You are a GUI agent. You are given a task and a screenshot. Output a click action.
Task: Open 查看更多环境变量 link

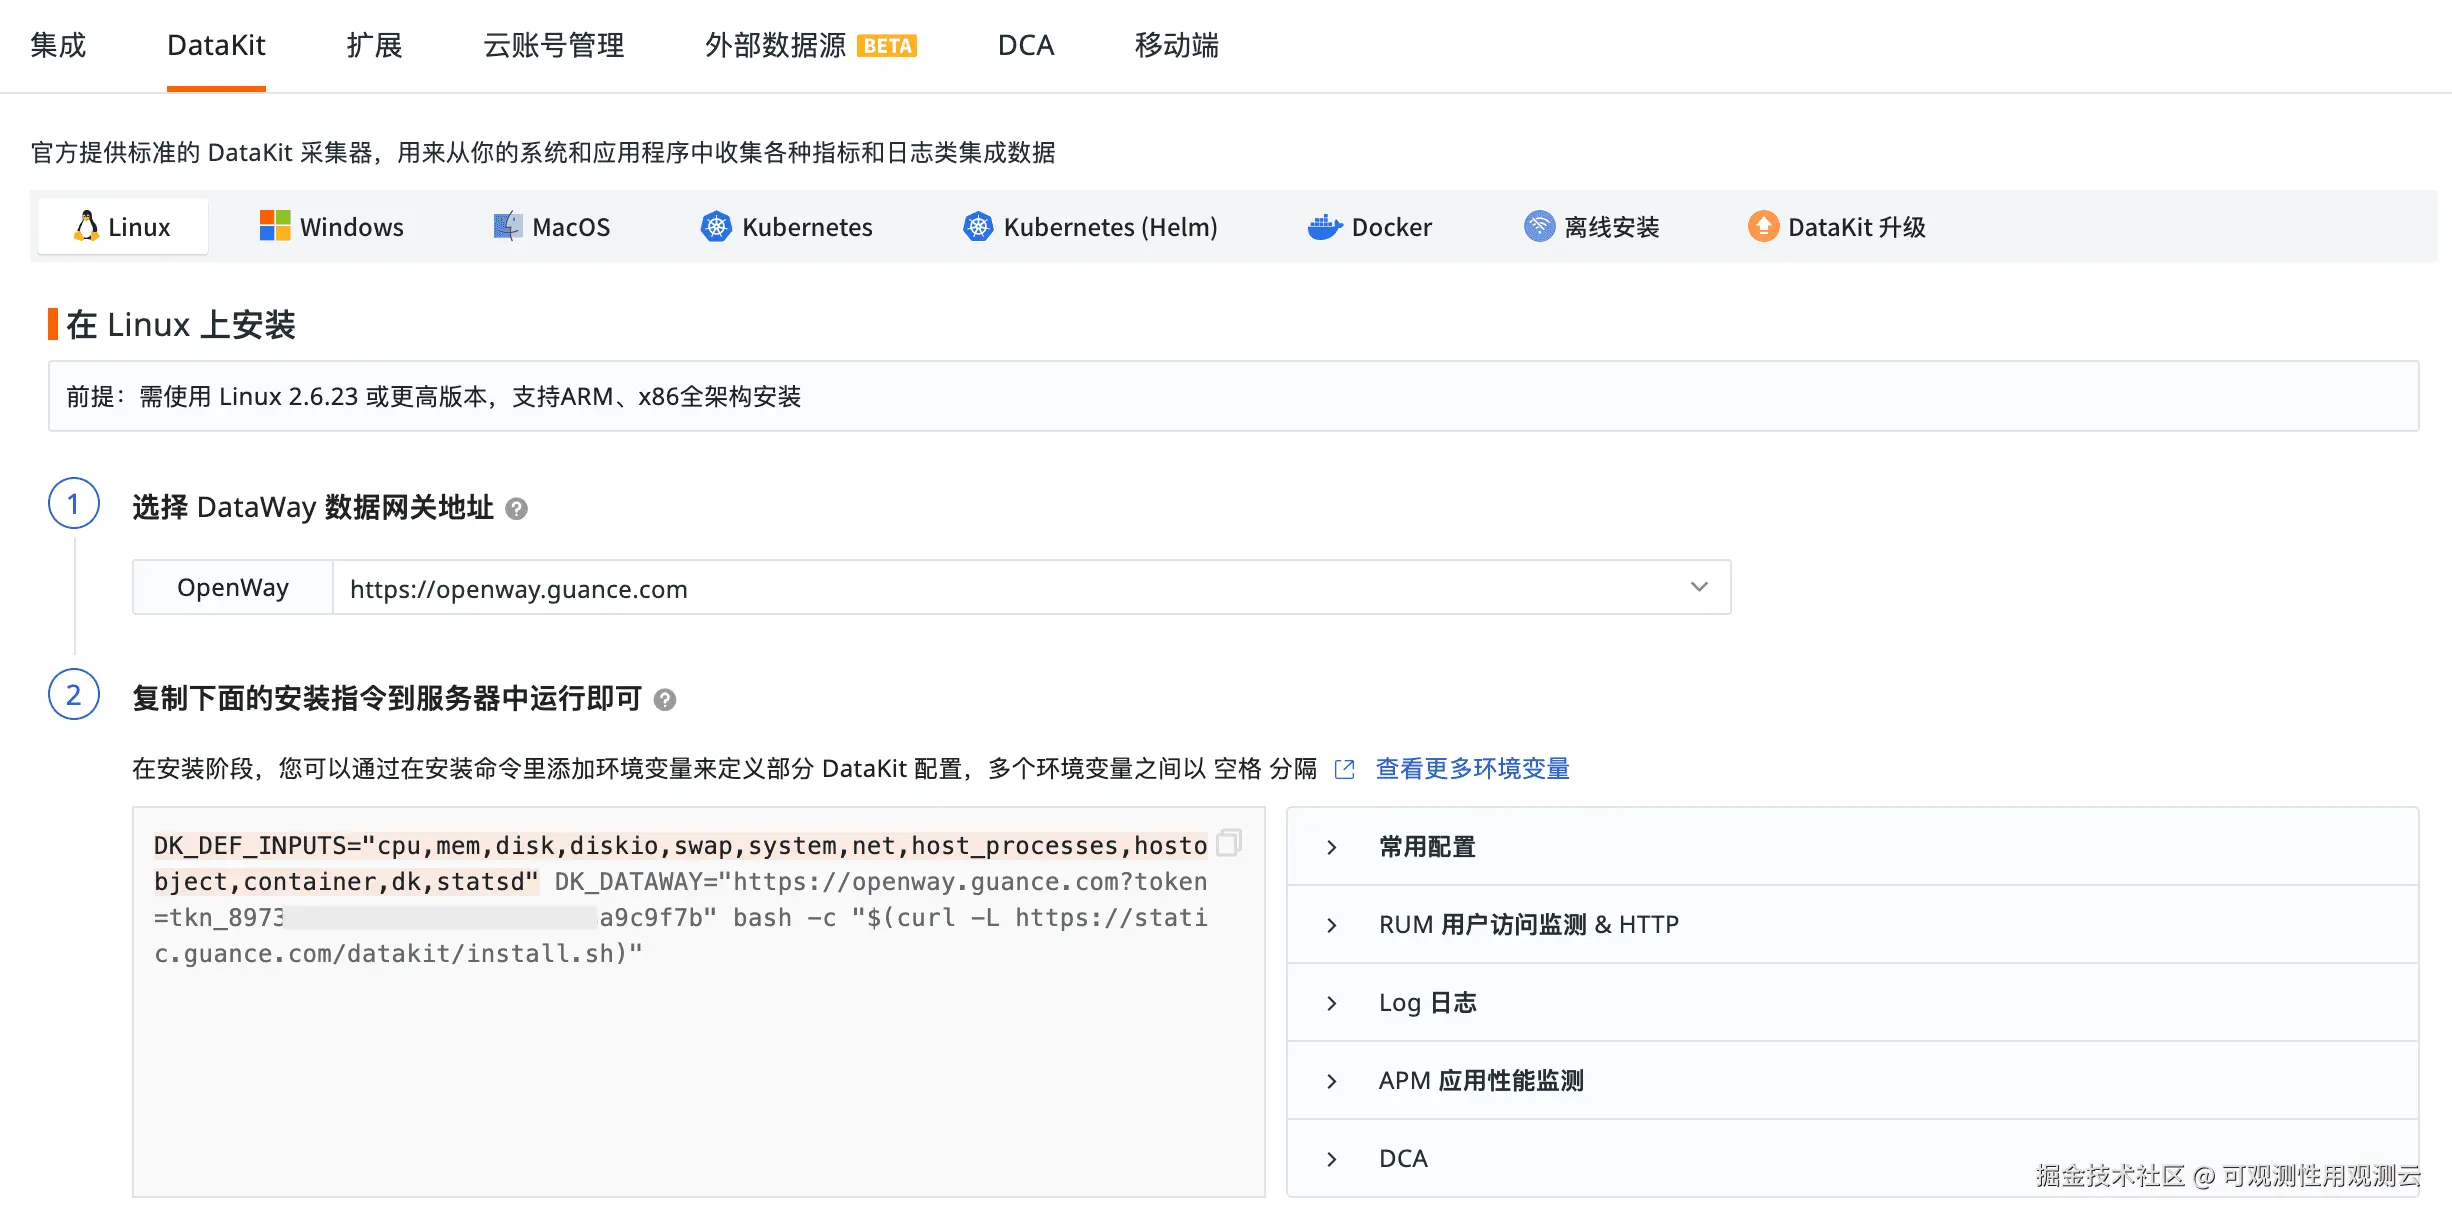tap(1472, 769)
